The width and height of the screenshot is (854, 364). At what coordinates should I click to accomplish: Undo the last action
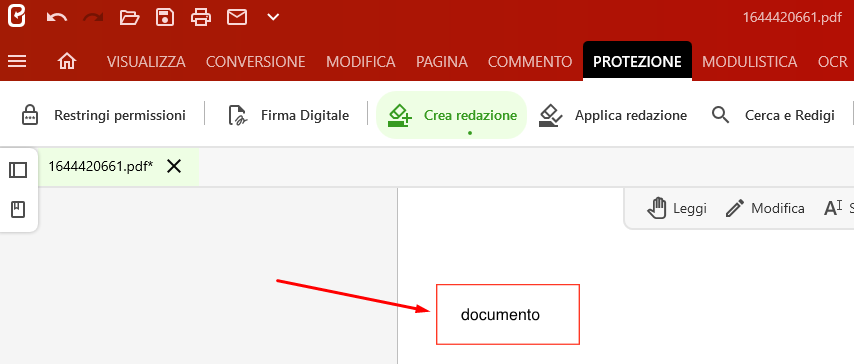[x=57, y=17]
